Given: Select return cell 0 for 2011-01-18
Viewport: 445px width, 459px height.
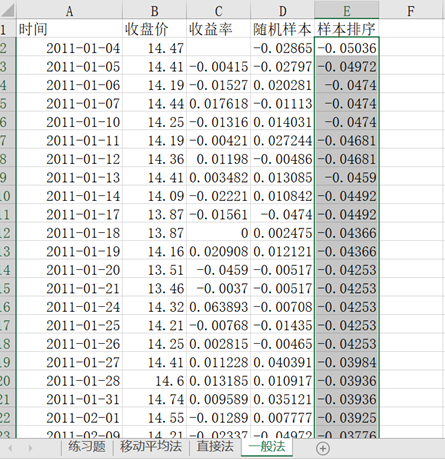Looking at the screenshot, I should click(218, 232).
